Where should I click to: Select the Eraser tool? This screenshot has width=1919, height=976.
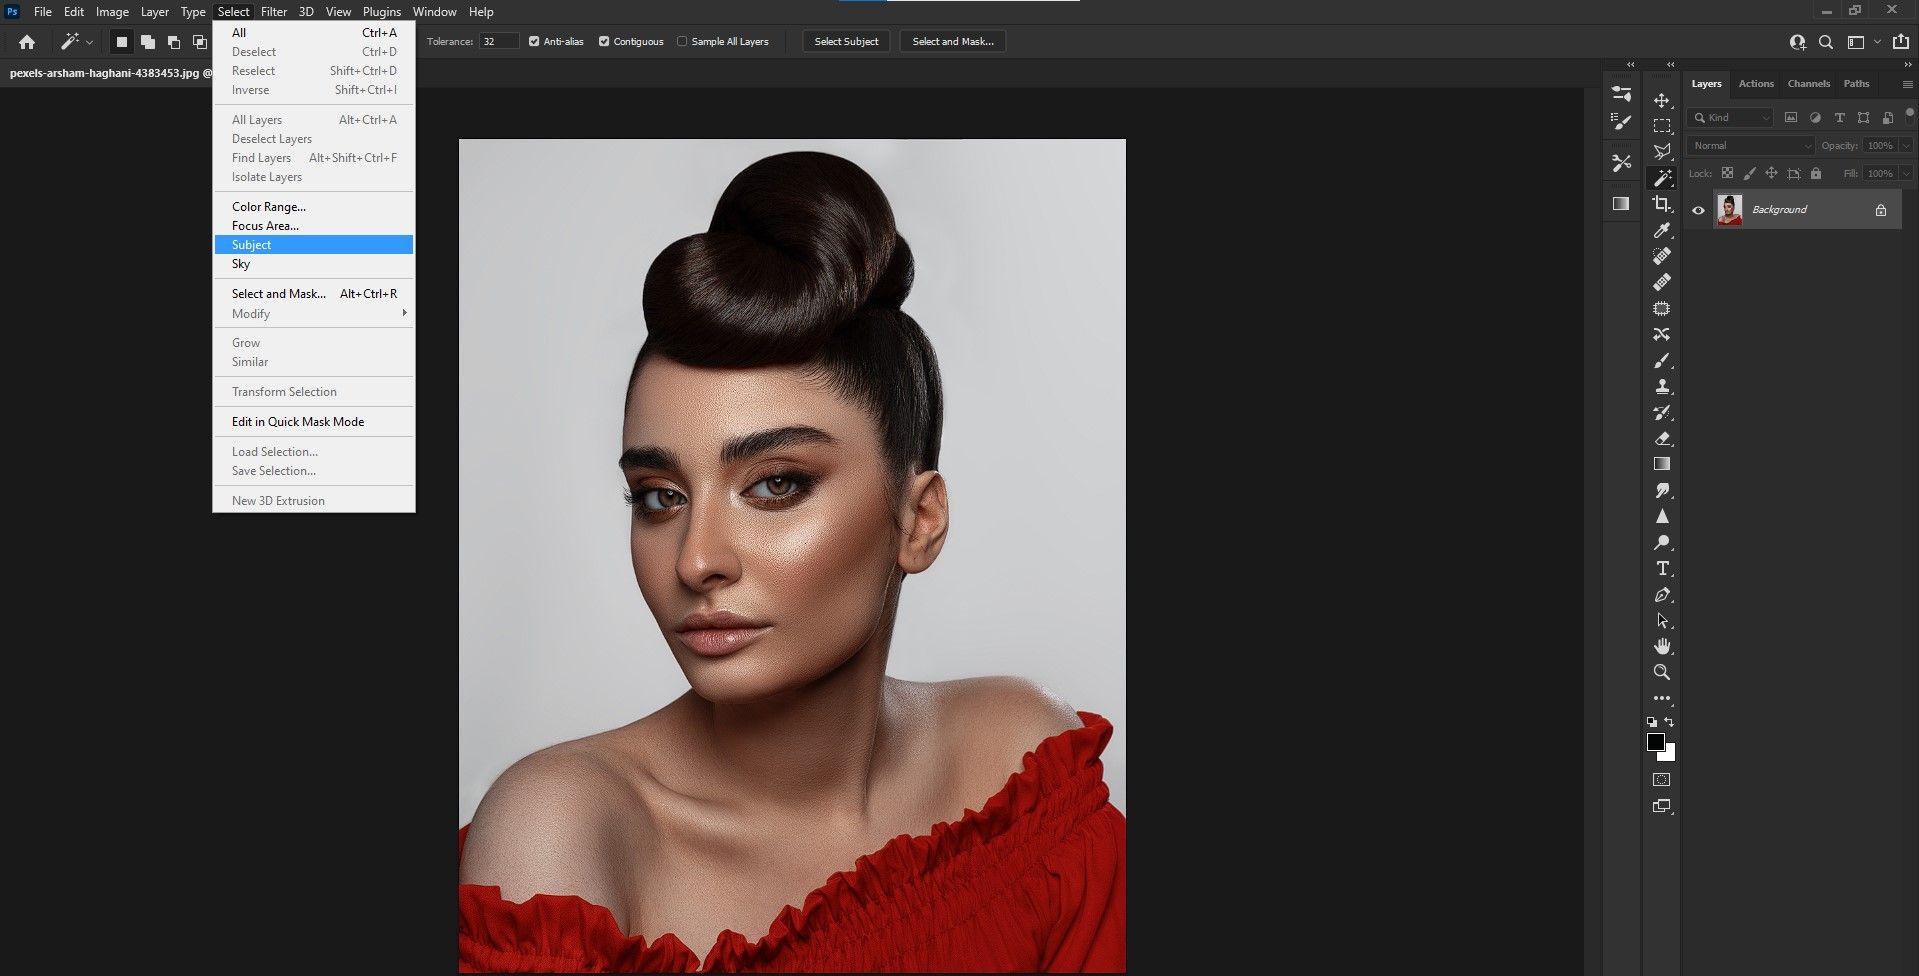(1662, 438)
